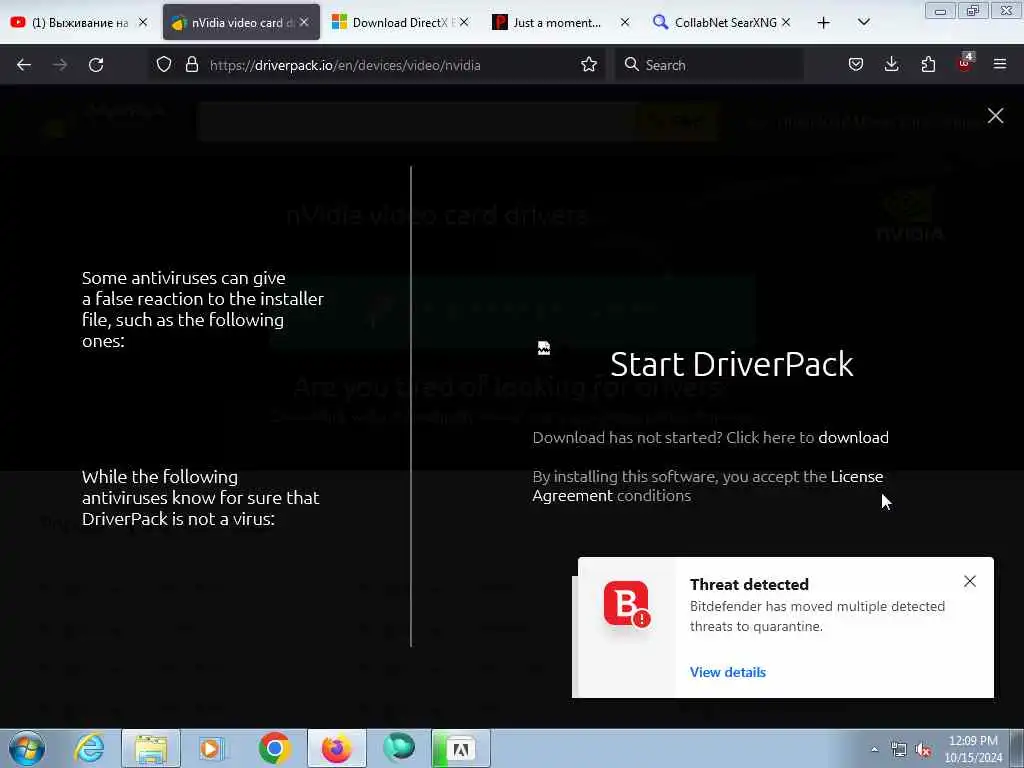Show hidden system tray icons

click(x=874, y=749)
